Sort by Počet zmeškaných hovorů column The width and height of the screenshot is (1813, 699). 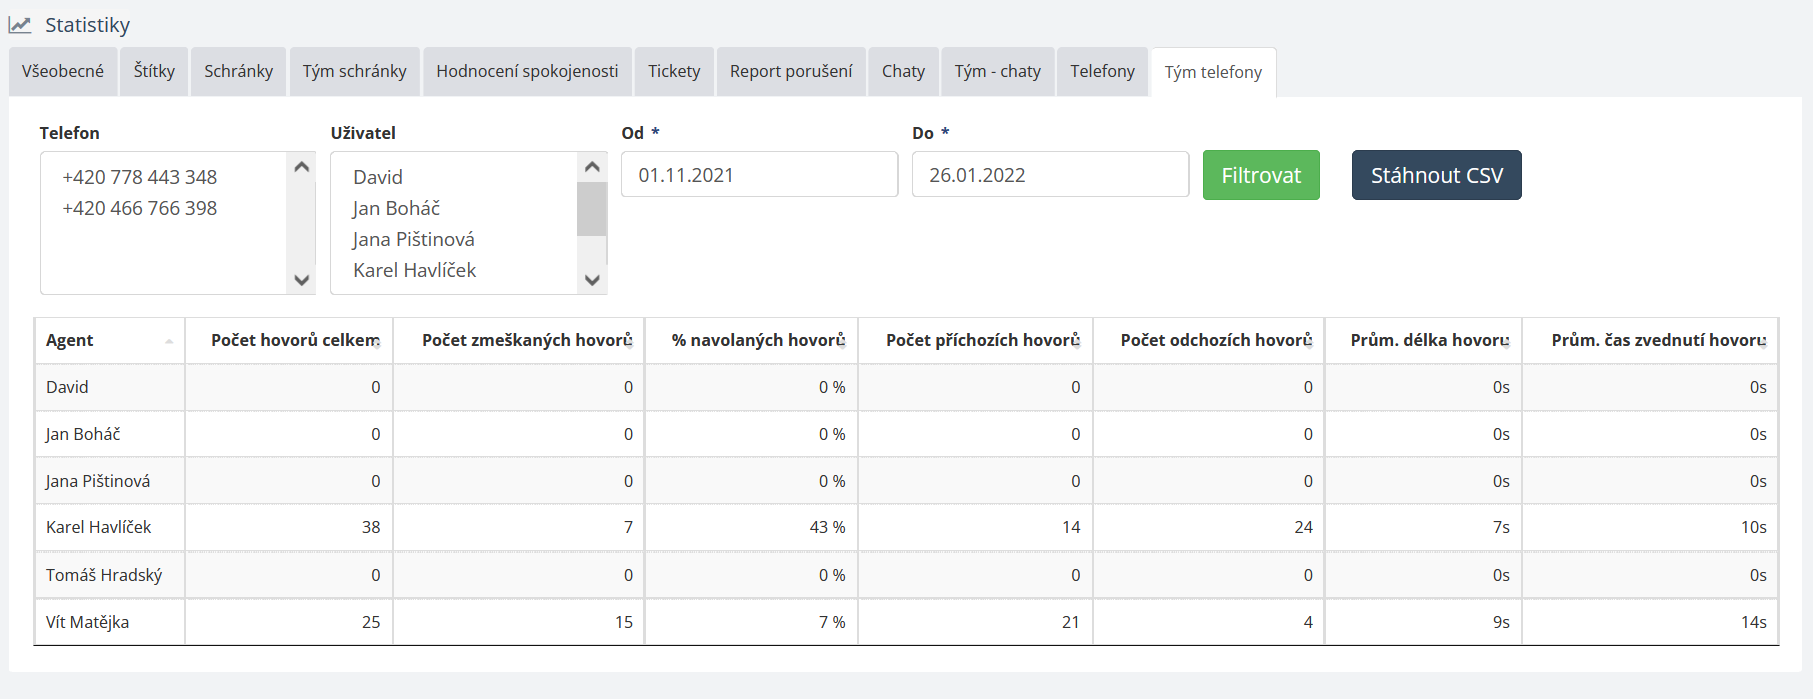(x=526, y=340)
